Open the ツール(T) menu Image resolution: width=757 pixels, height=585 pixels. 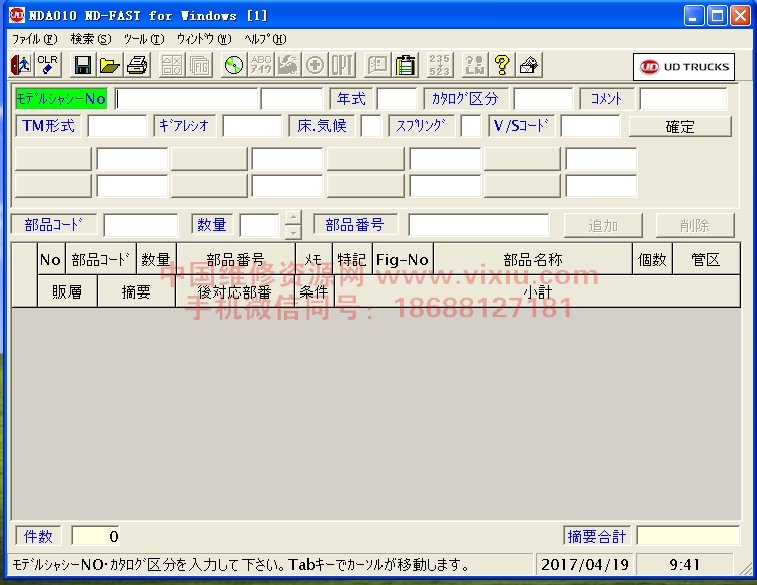point(143,39)
